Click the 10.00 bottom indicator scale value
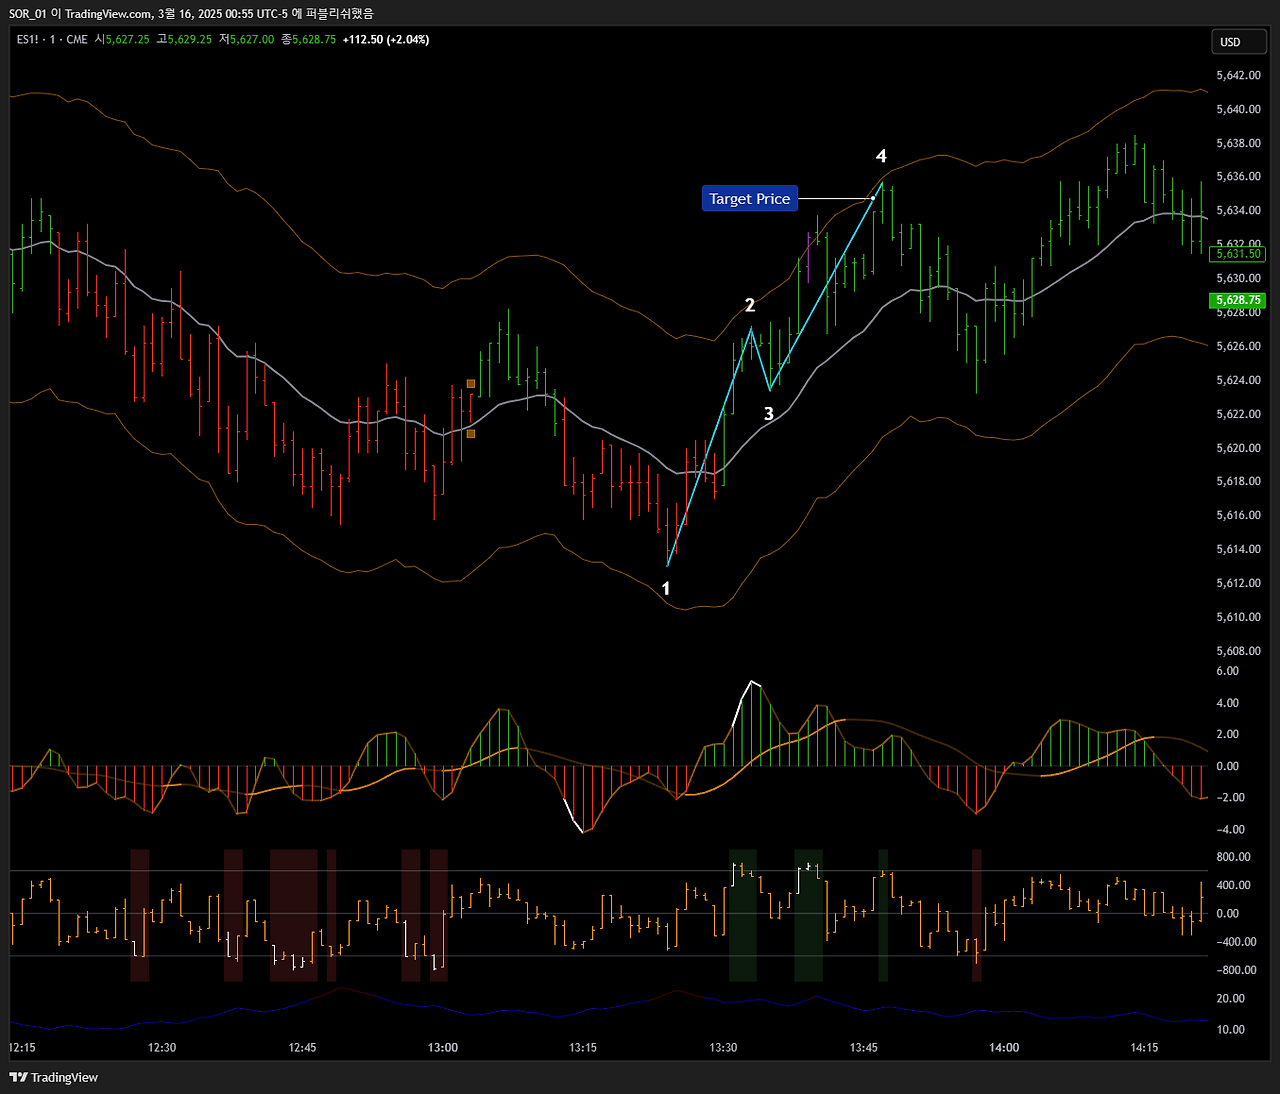The height and width of the screenshot is (1094, 1280). [x=1230, y=1030]
